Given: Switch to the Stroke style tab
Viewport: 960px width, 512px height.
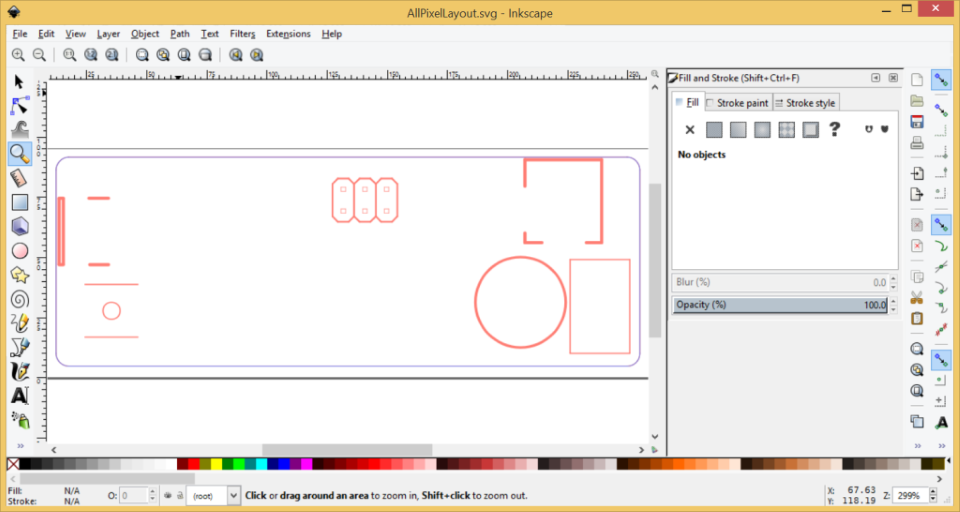Looking at the screenshot, I should point(805,103).
